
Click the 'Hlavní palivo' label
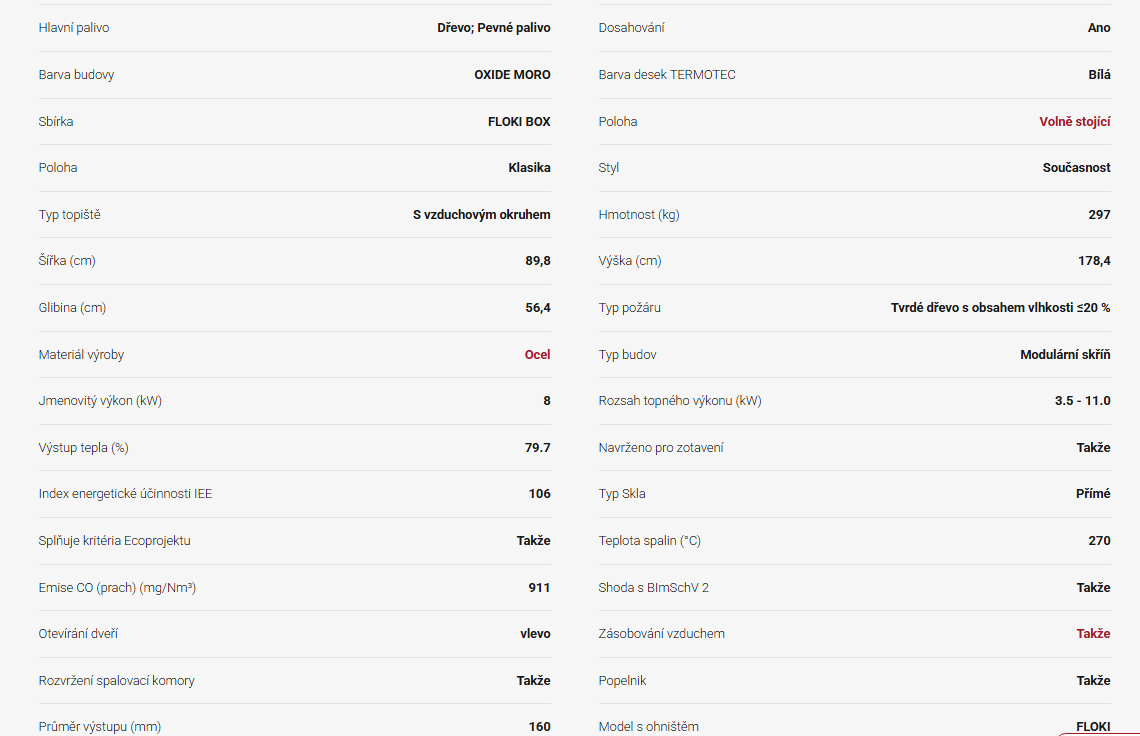74,28
